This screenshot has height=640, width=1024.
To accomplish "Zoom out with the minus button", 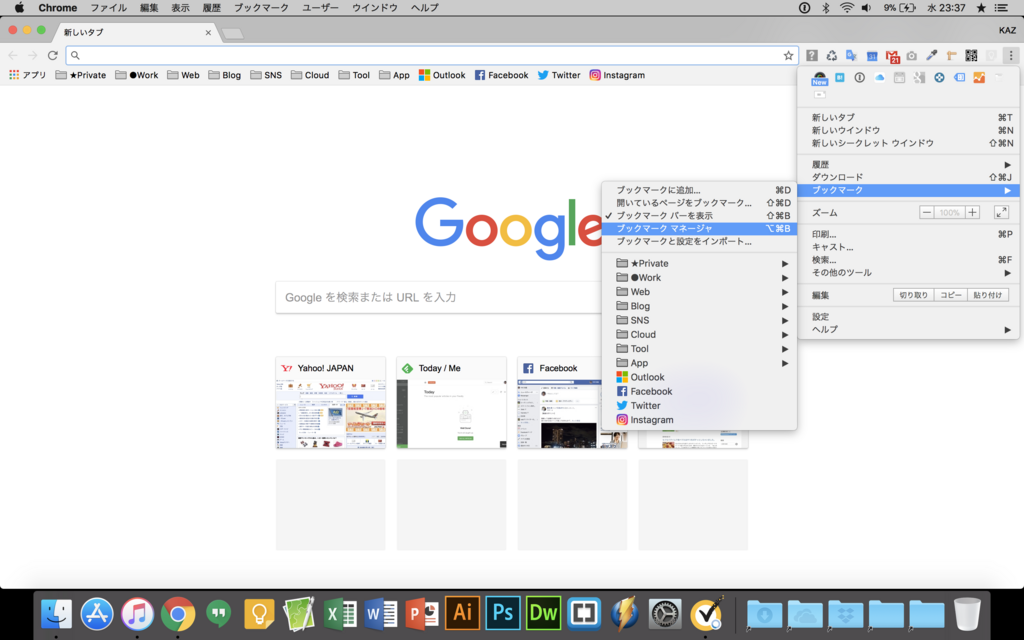I will point(927,212).
